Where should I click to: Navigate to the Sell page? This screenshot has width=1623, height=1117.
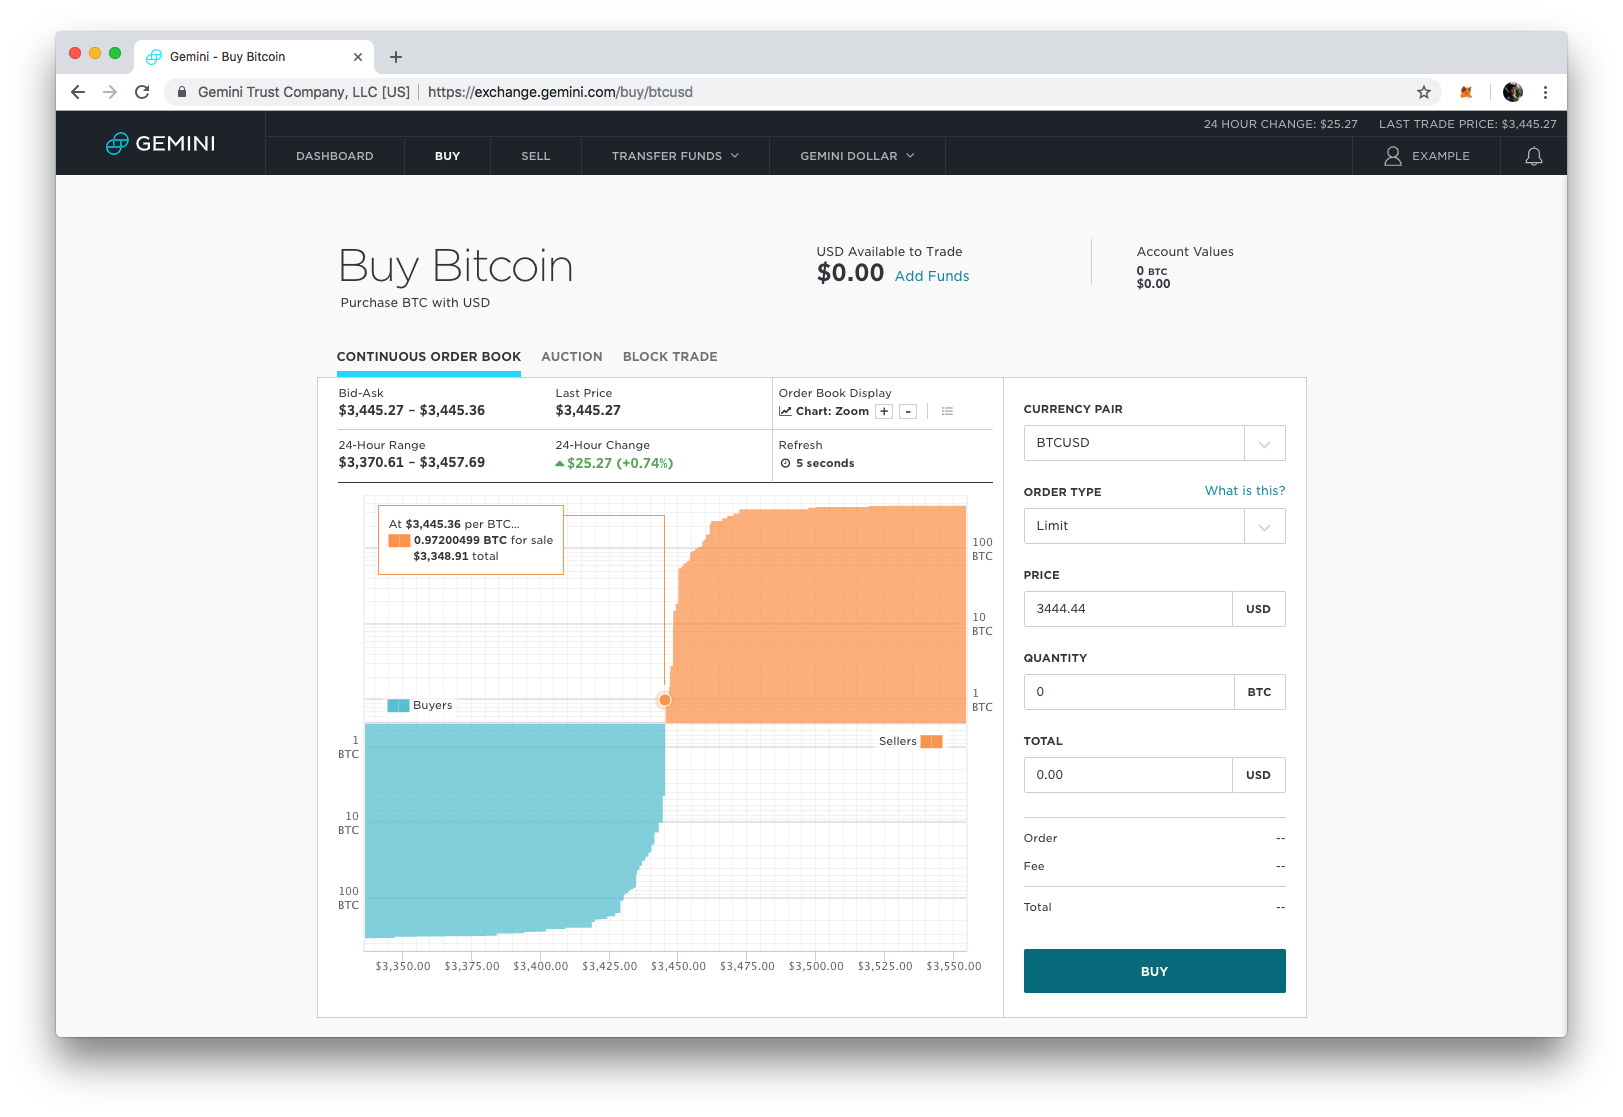click(536, 156)
